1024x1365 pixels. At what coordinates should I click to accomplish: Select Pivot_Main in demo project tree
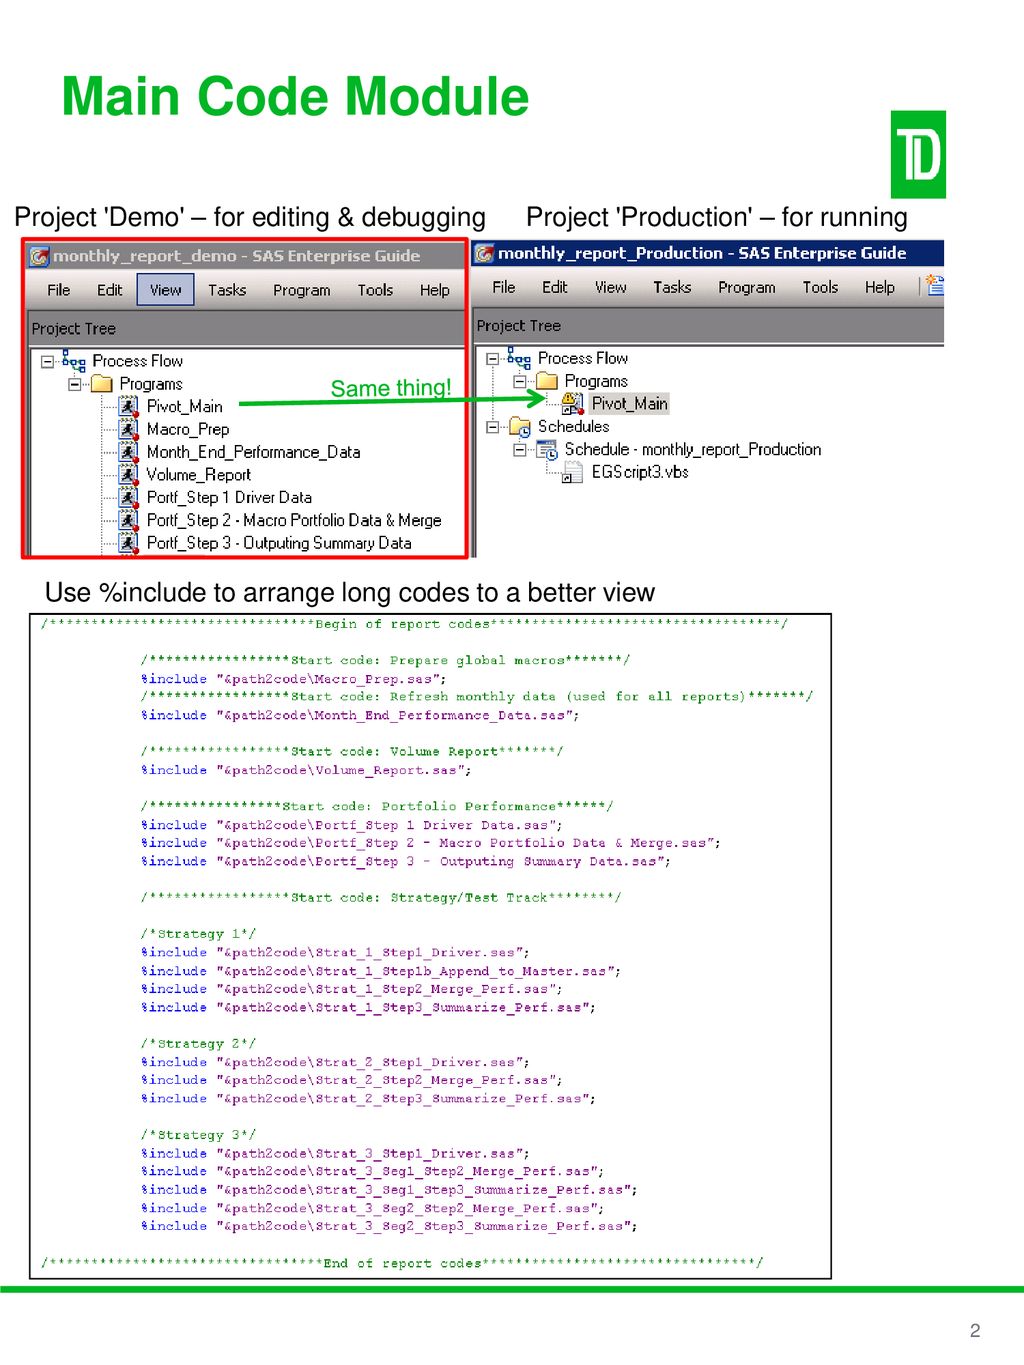[x=185, y=406]
